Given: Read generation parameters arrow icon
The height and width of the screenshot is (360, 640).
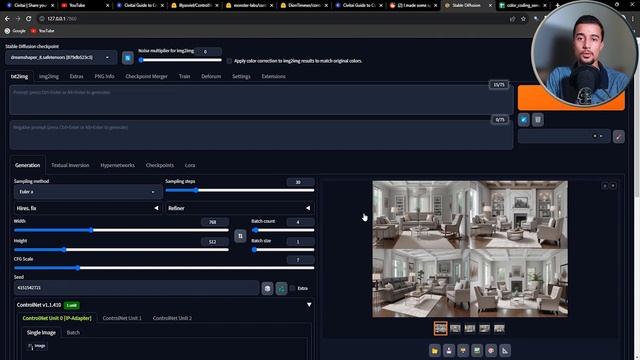Looking at the screenshot, I should pos(524,120).
